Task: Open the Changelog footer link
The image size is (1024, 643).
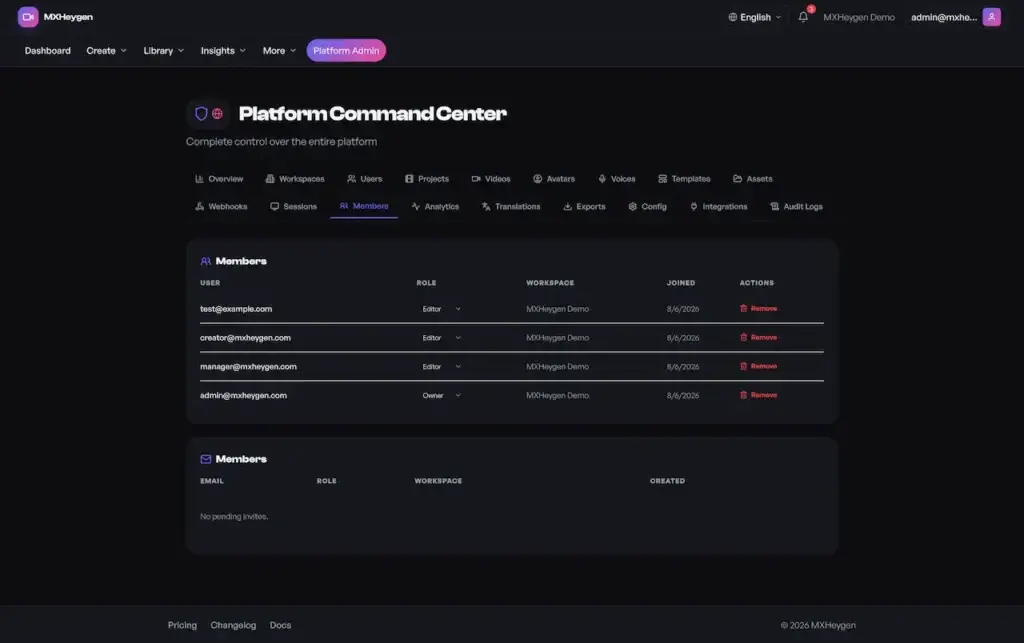Action: 233,625
